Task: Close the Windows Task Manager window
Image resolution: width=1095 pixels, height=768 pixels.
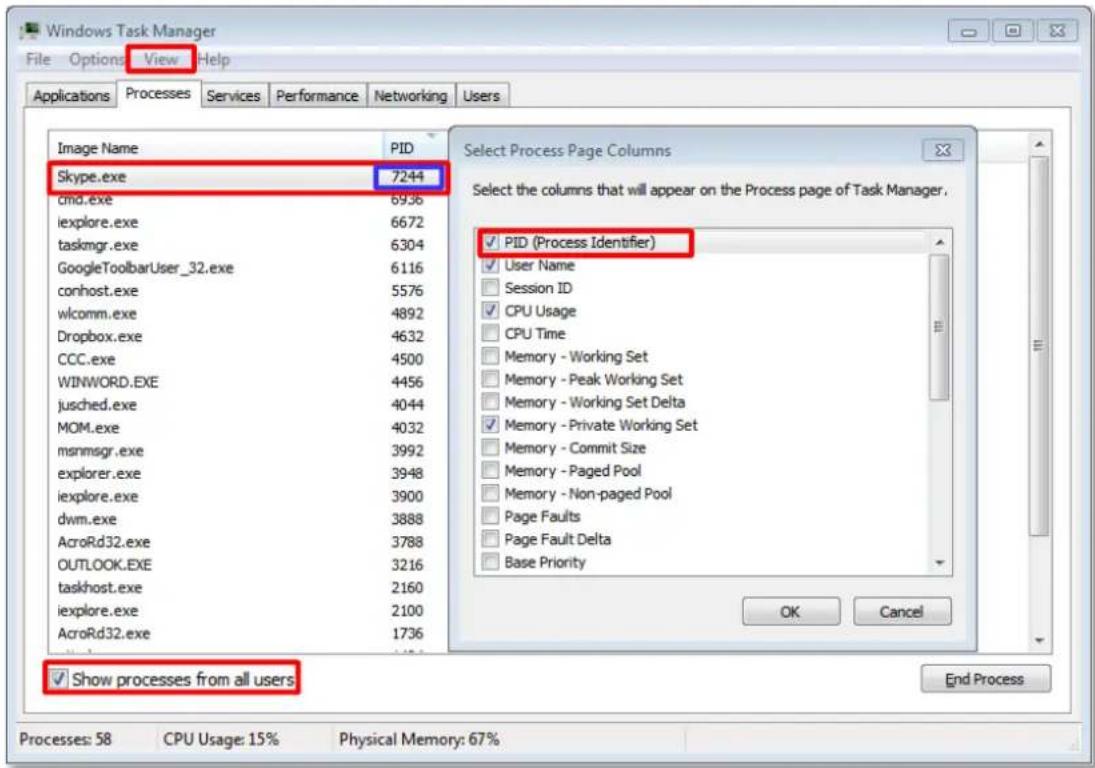Action: (1057, 31)
